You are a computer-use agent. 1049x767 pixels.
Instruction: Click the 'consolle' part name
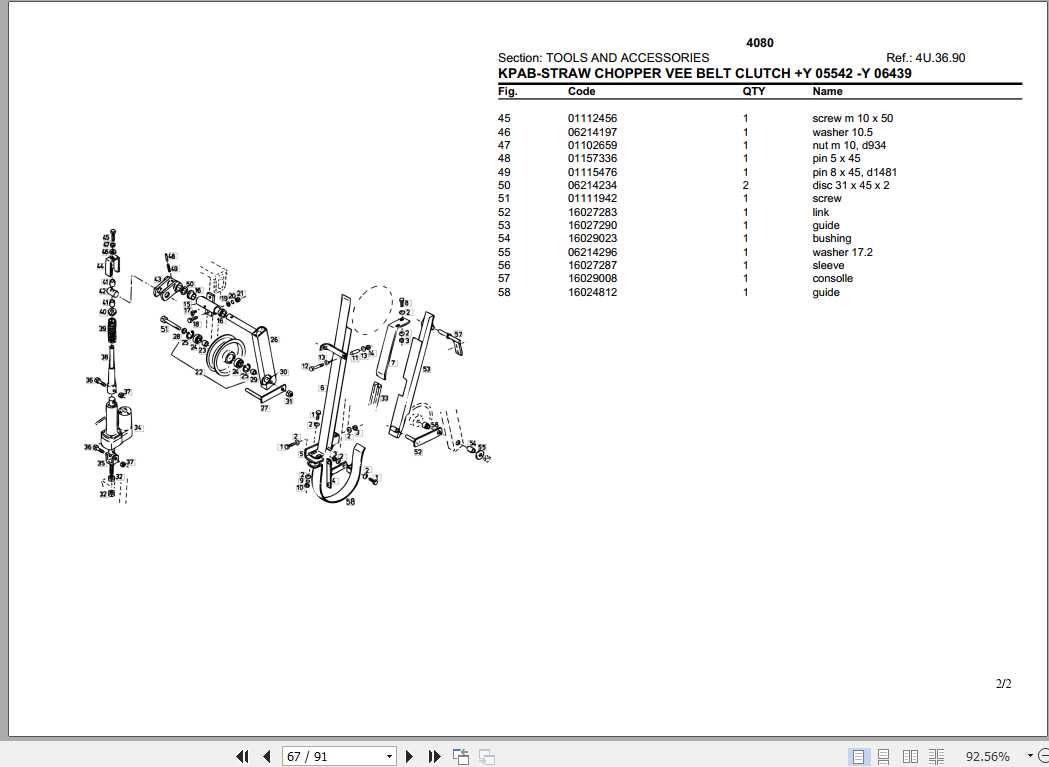pos(832,278)
